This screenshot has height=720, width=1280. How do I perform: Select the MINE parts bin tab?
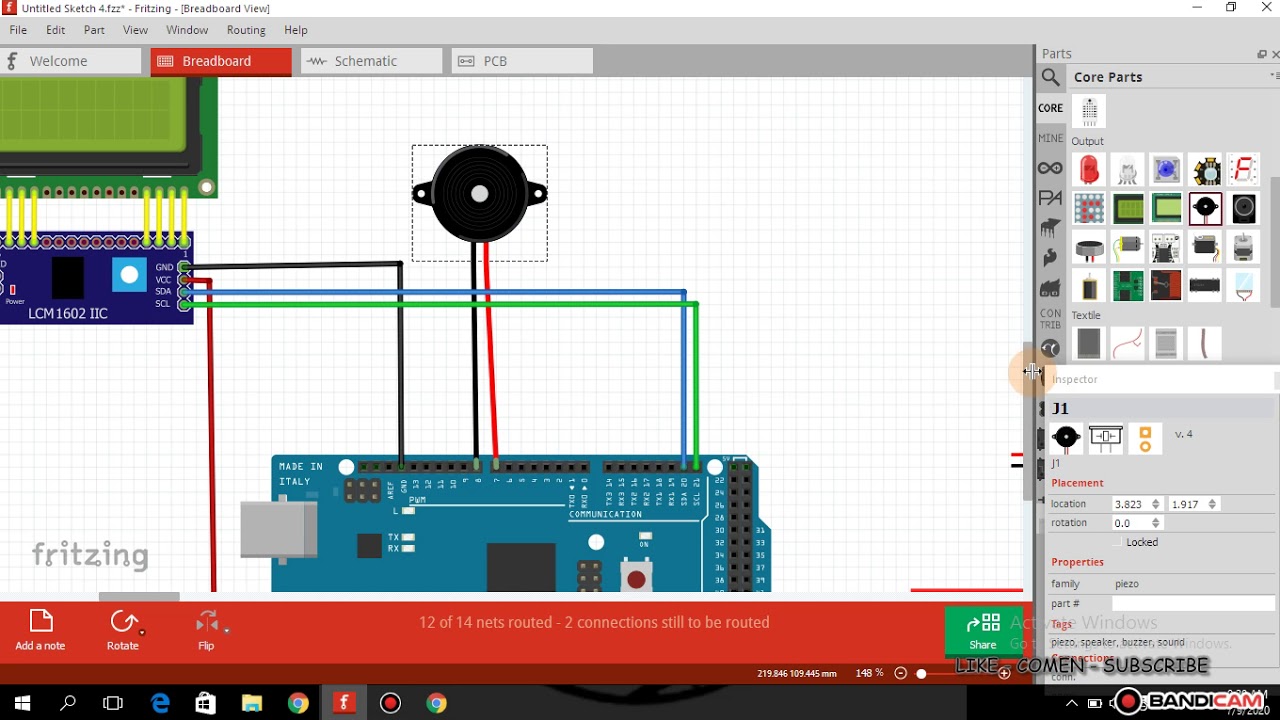(1050, 138)
